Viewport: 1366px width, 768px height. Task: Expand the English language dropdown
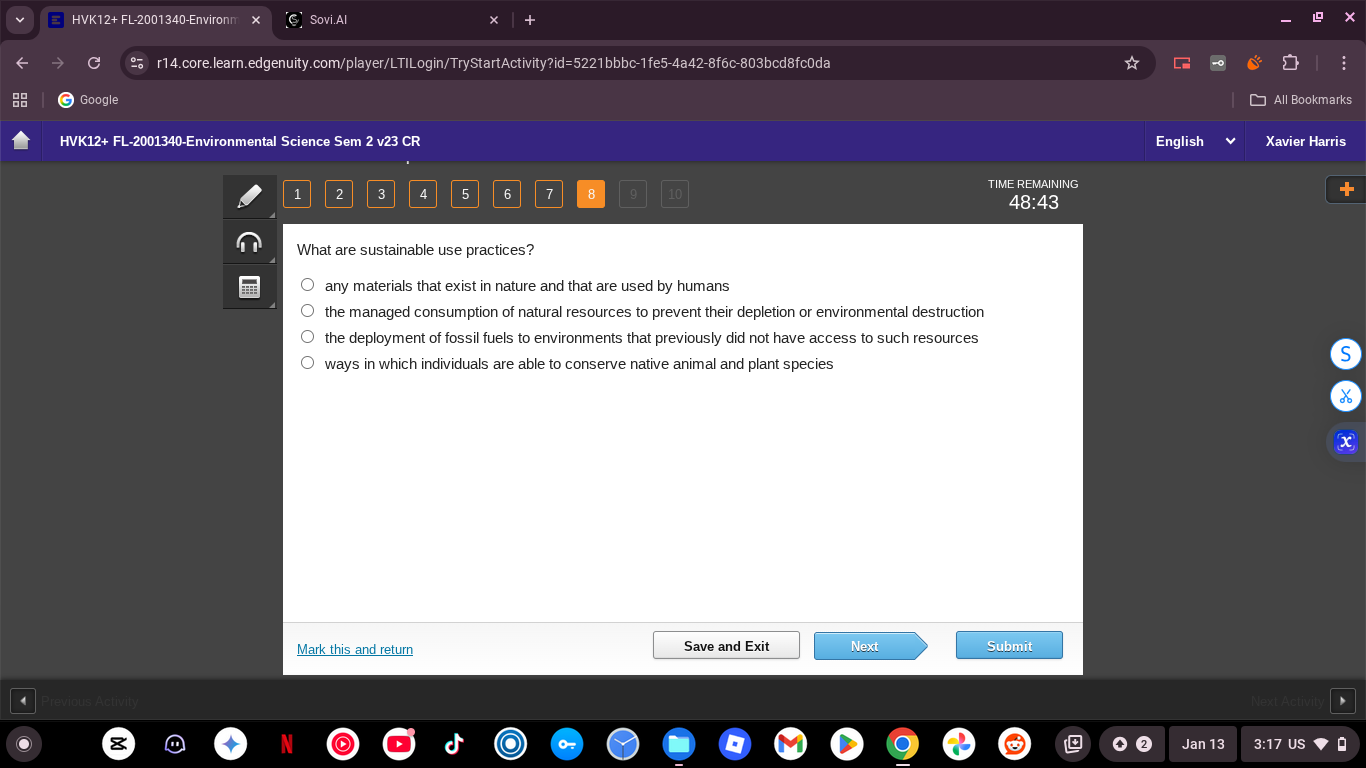[1194, 141]
